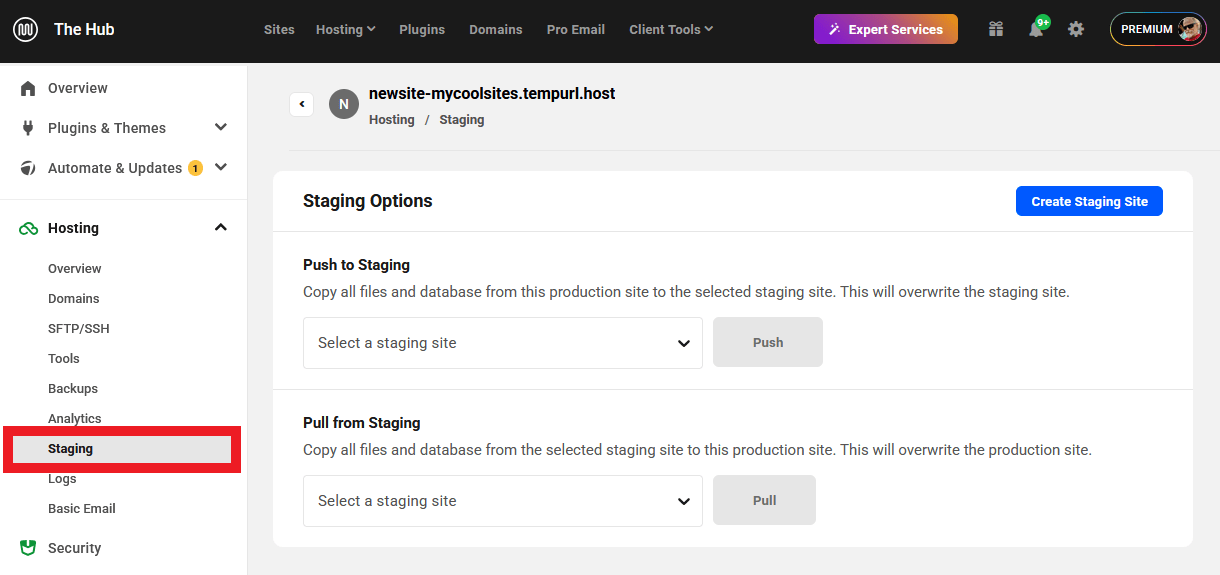Click the Hosting breadcrumb link
The height and width of the screenshot is (575, 1220).
pyautogui.click(x=392, y=119)
